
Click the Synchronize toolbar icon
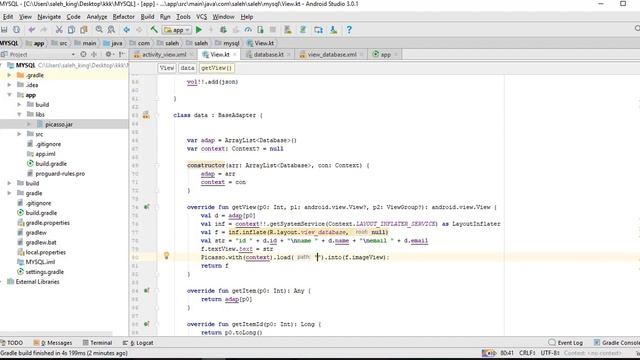pyautogui.click(x=16, y=30)
